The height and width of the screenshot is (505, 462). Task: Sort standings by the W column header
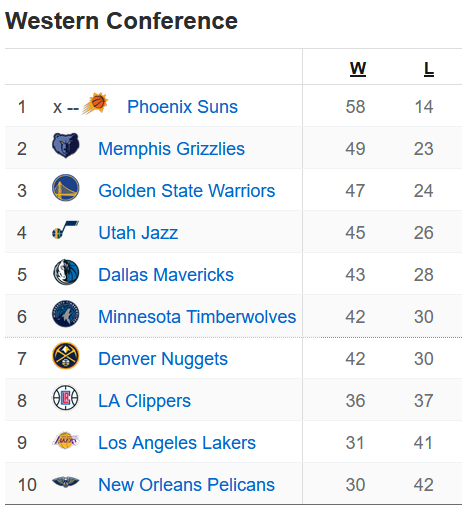click(x=358, y=68)
